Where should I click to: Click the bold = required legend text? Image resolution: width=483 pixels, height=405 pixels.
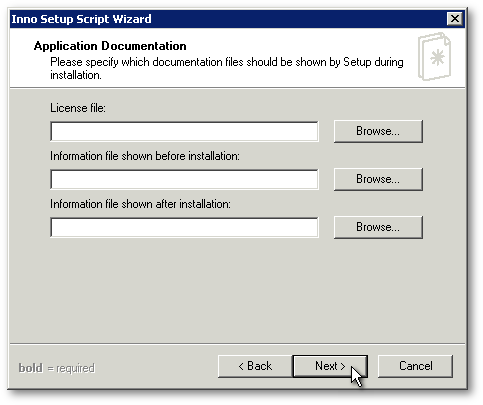click(x=57, y=368)
